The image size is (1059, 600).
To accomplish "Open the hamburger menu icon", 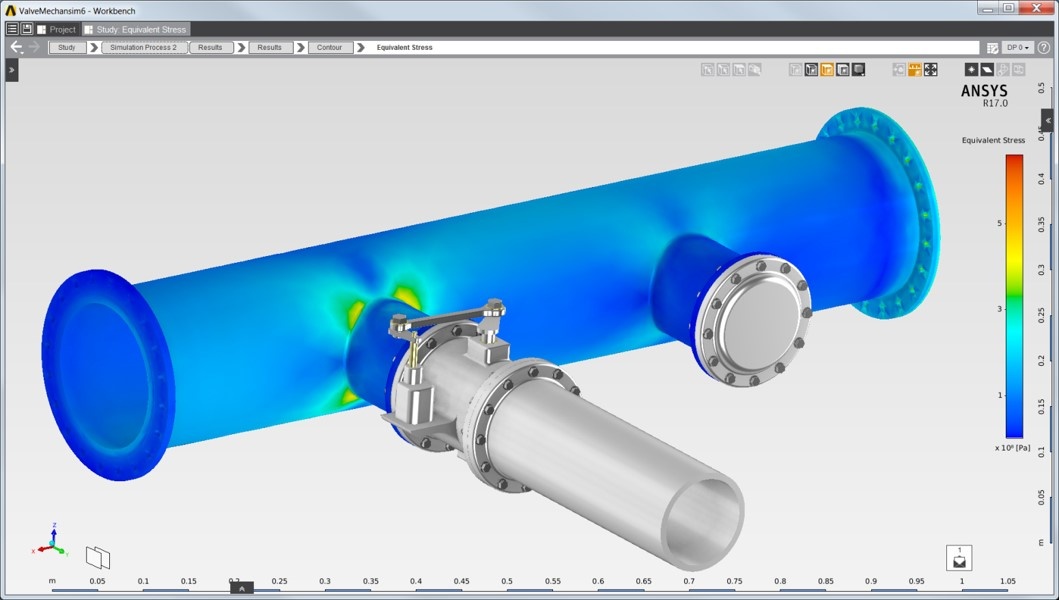I will (x=12, y=29).
